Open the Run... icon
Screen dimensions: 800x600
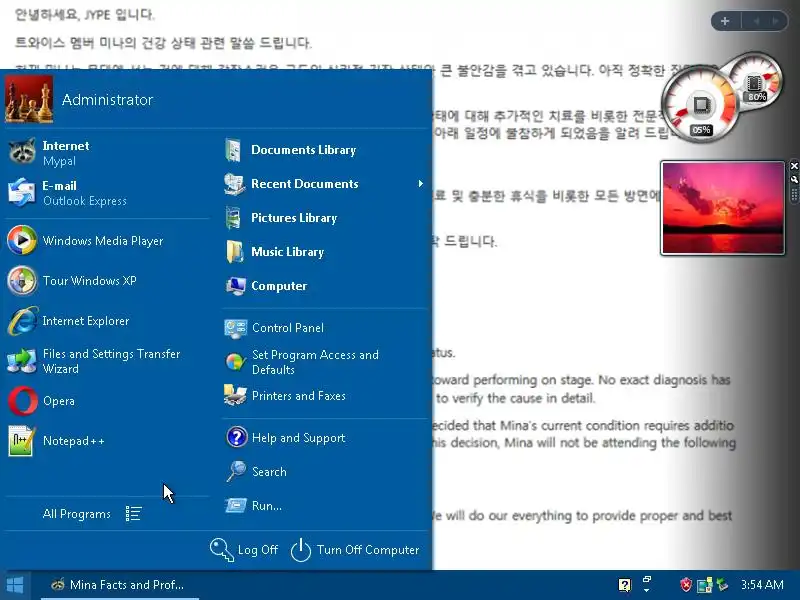point(236,506)
